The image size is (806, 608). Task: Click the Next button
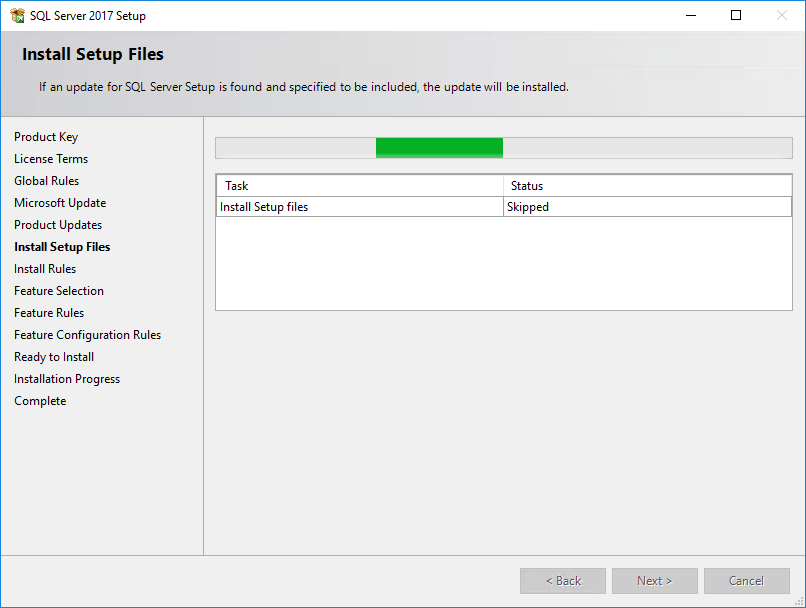655,581
